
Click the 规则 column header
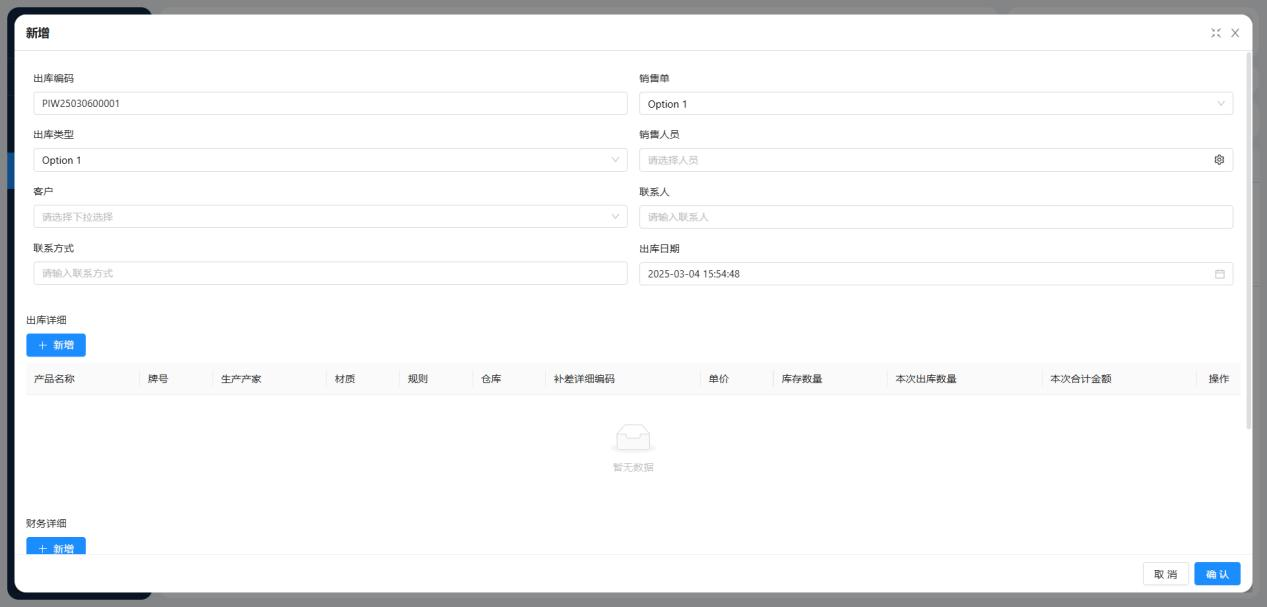pos(436,379)
